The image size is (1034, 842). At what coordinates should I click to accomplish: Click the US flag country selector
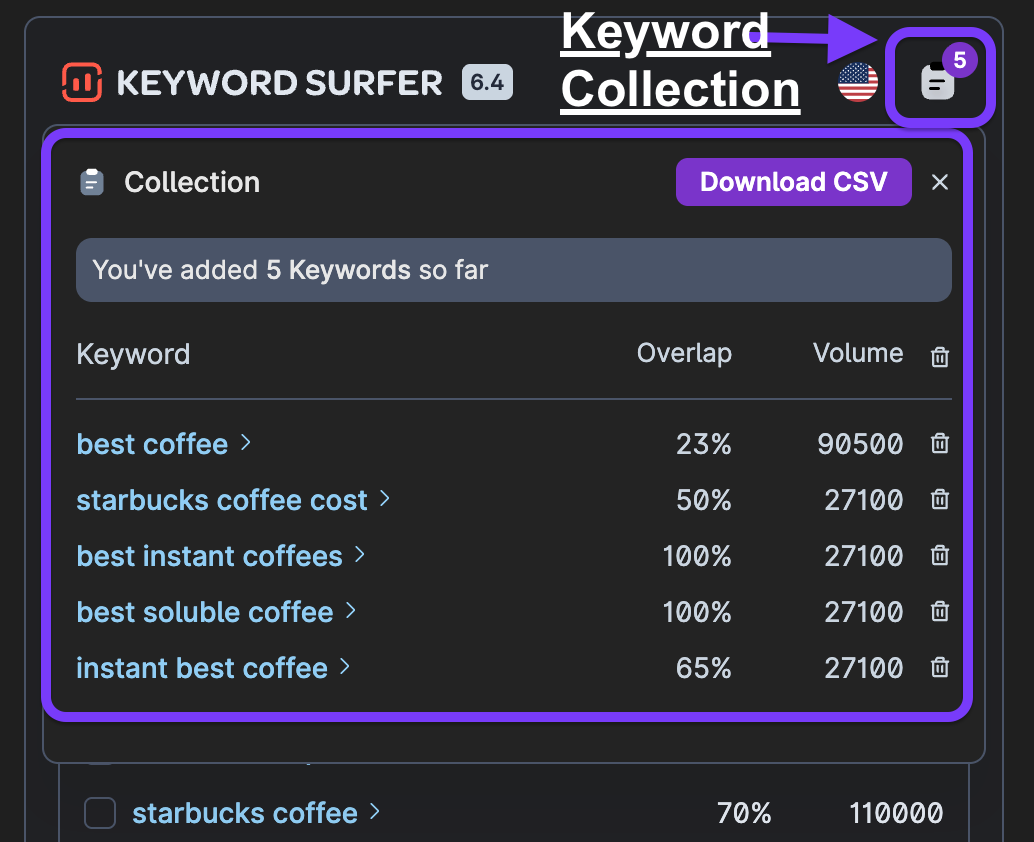click(858, 81)
